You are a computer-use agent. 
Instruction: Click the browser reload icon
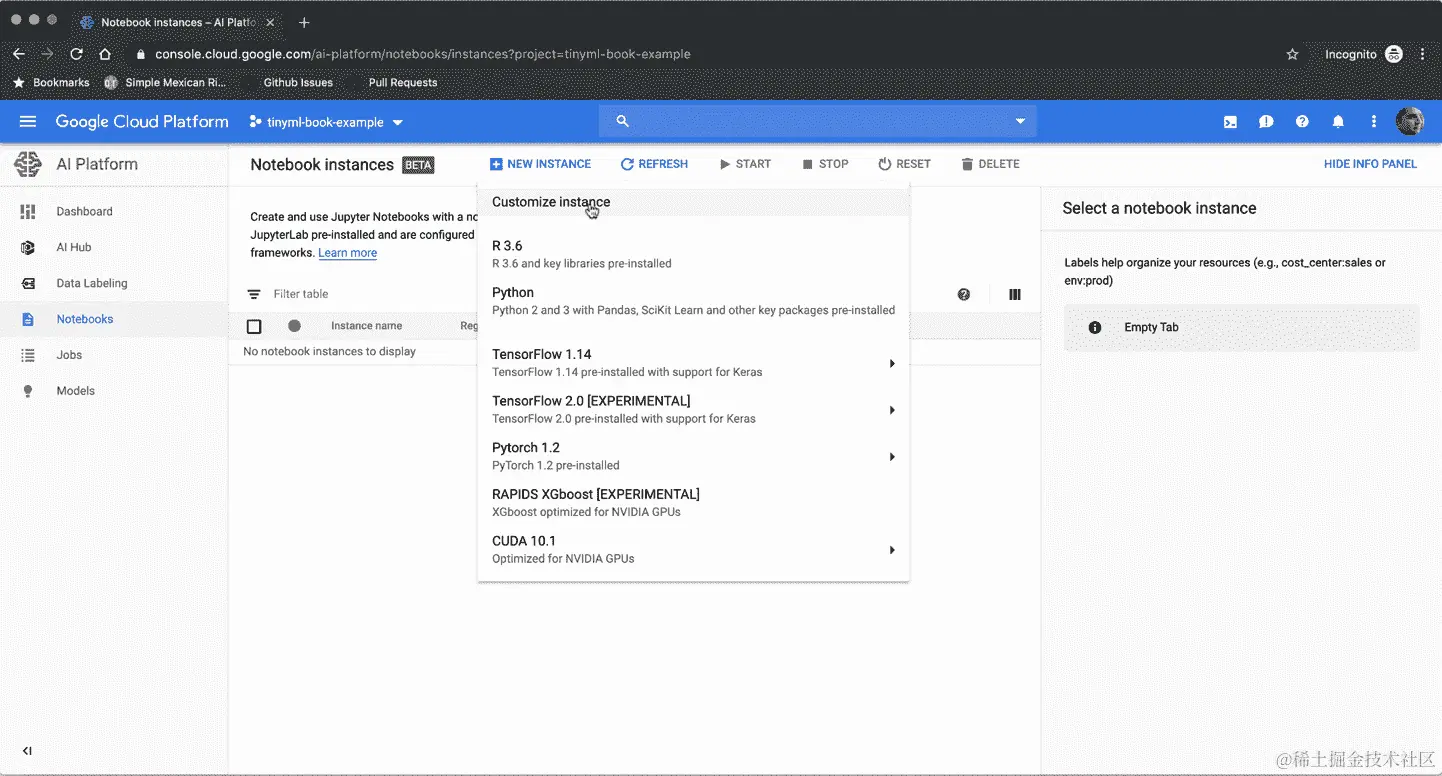click(x=76, y=54)
